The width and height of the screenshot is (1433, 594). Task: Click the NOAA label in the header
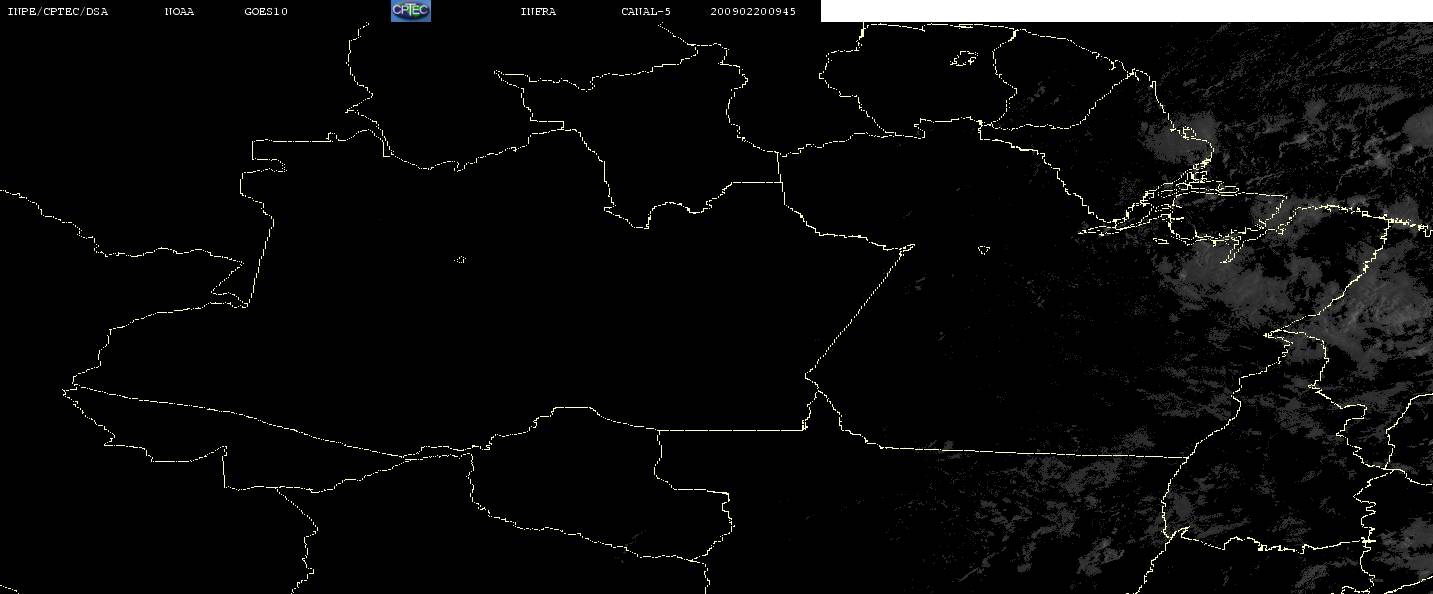click(x=180, y=12)
